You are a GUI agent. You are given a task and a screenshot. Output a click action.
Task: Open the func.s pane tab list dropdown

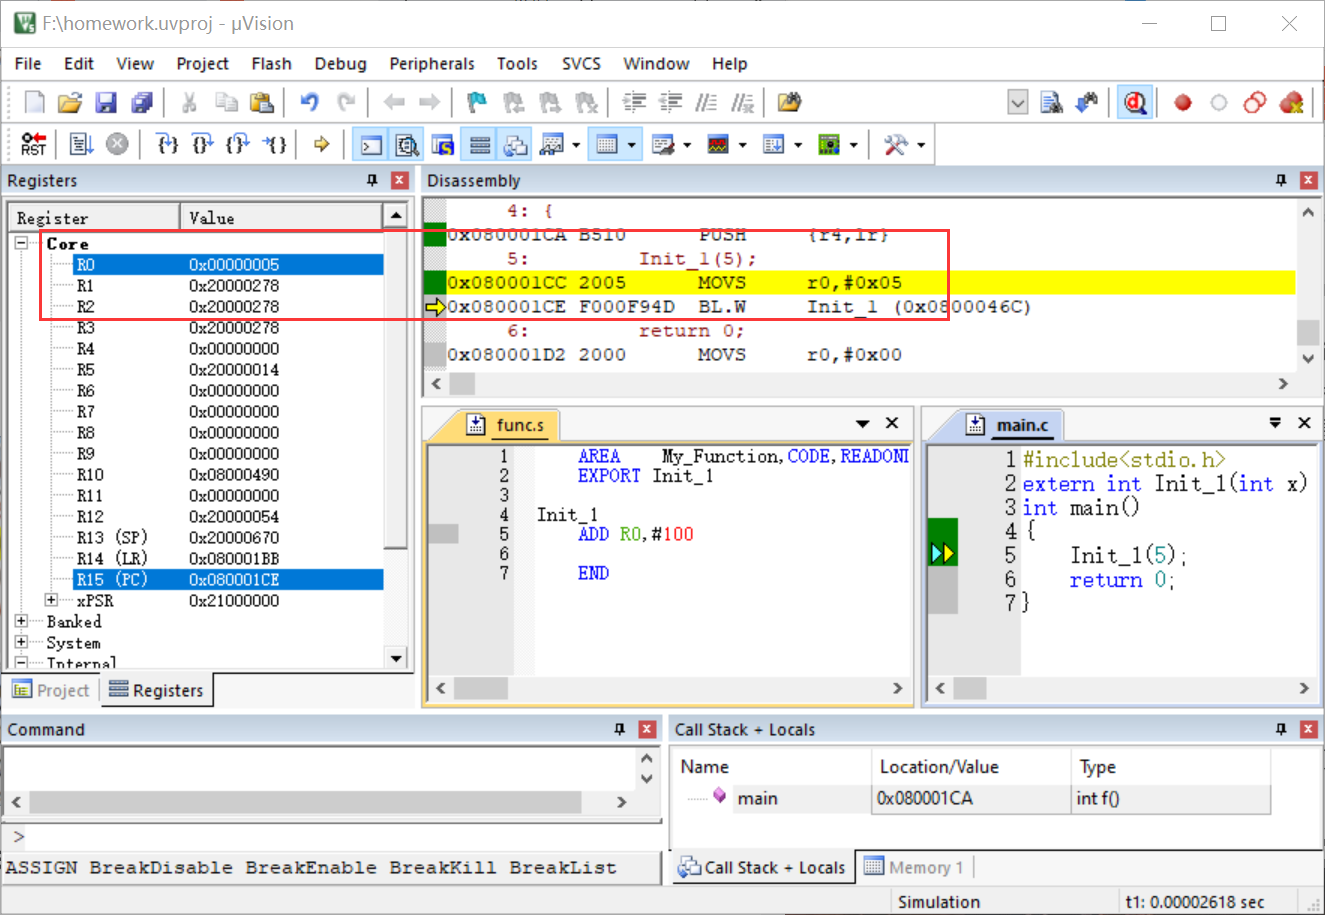tap(863, 423)
